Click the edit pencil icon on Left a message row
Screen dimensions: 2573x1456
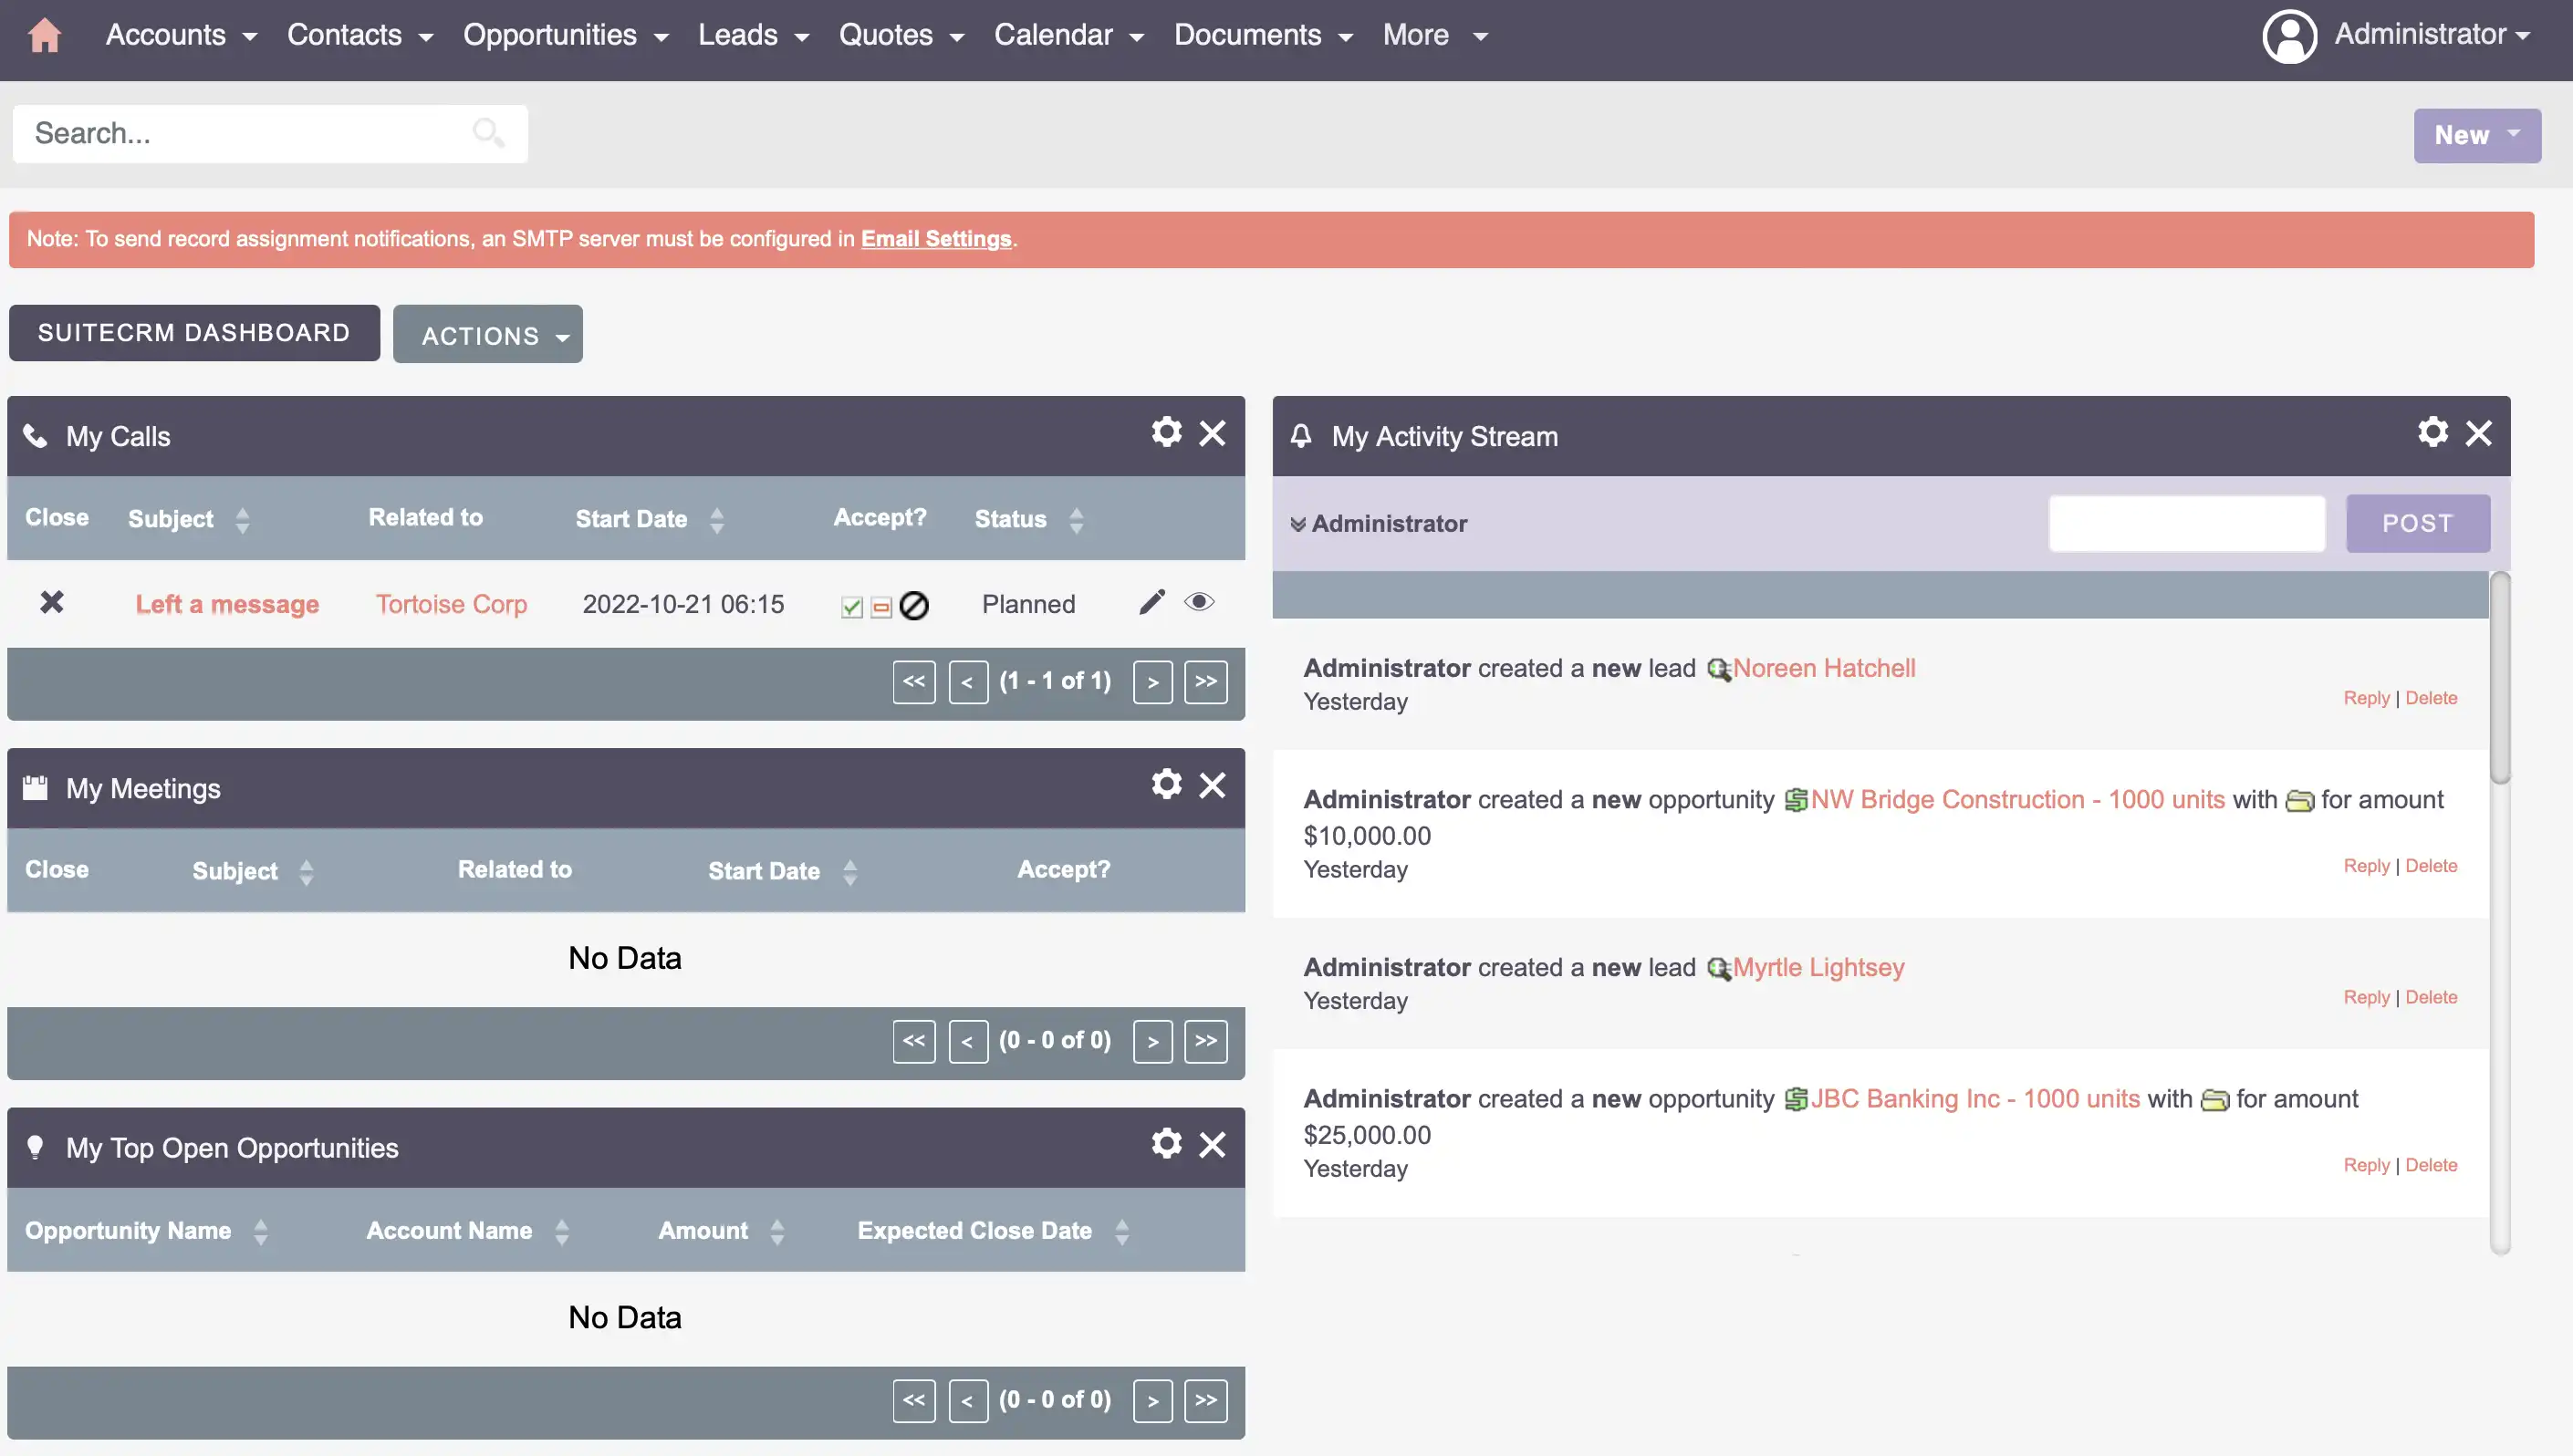click(x=1152, y=601)
